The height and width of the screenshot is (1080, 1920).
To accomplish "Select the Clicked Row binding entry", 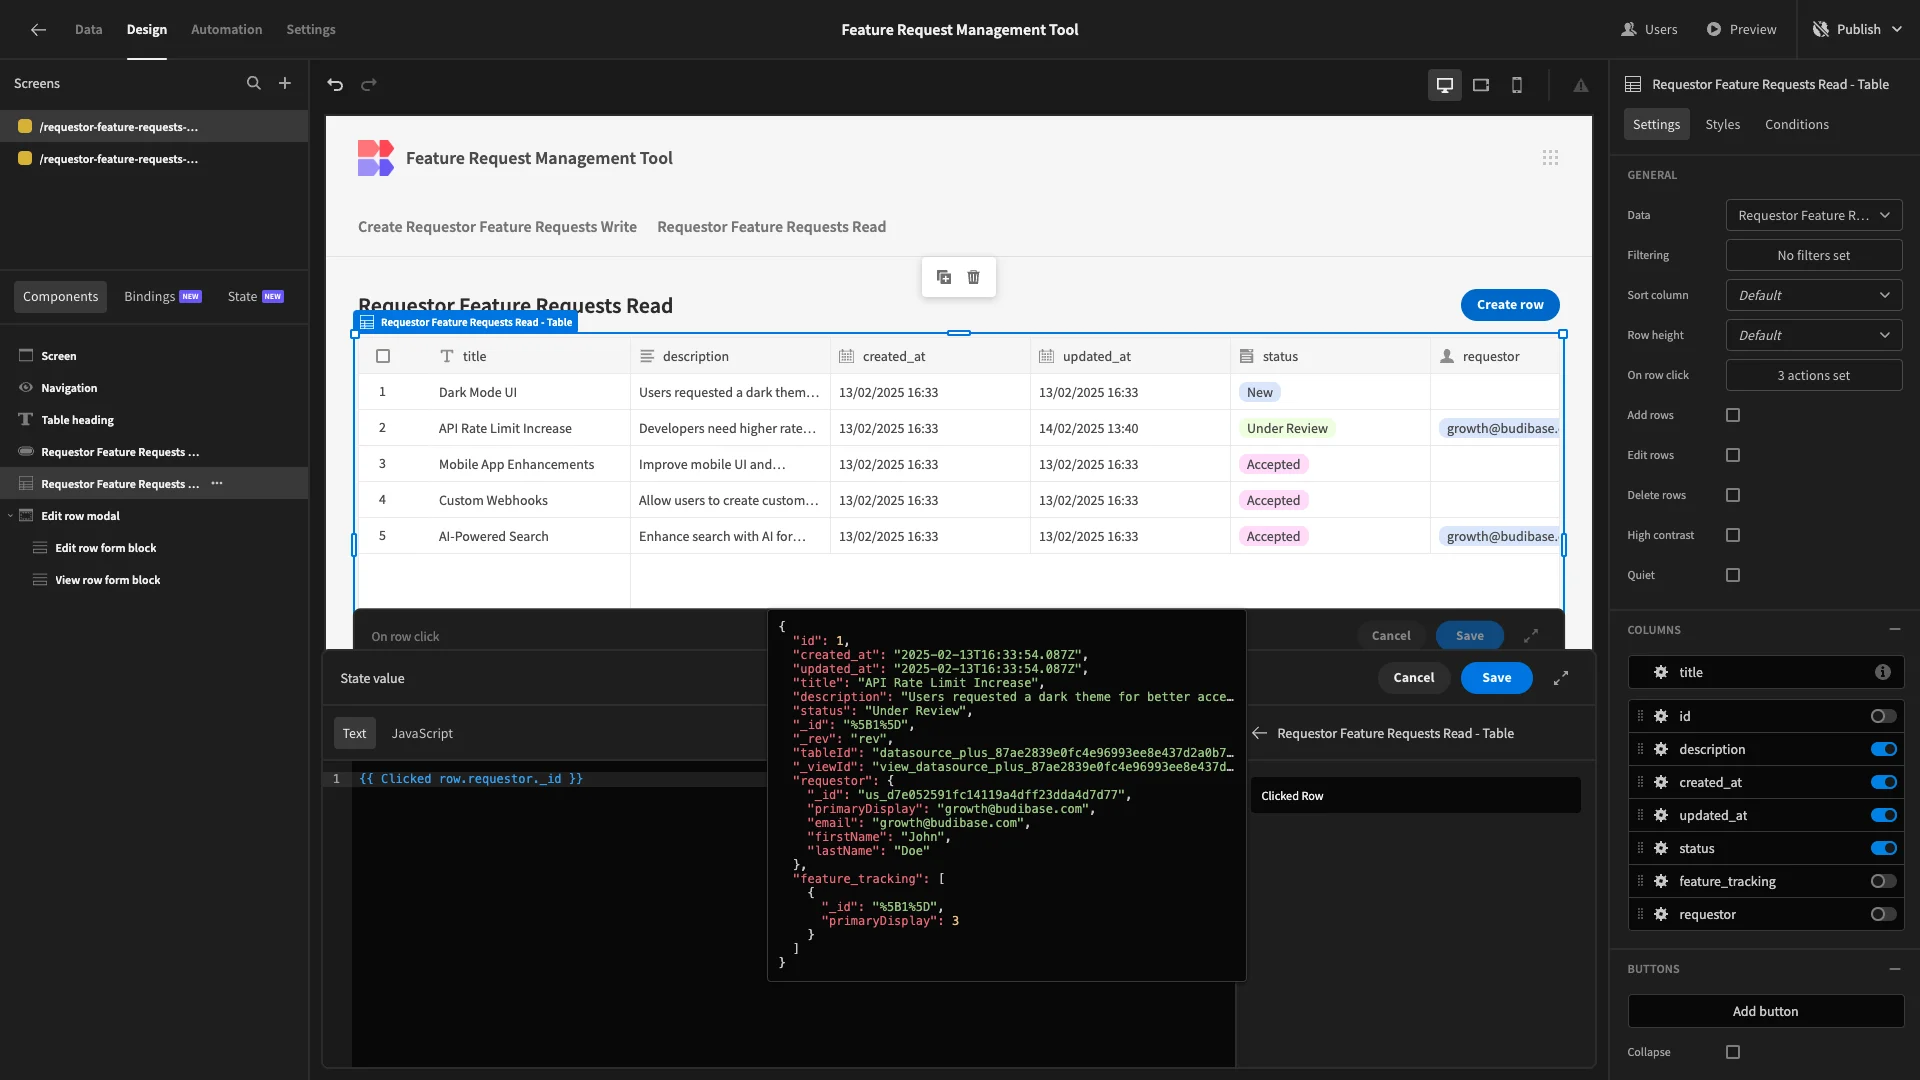I will pyautogui.click(x=1415, y=796).
